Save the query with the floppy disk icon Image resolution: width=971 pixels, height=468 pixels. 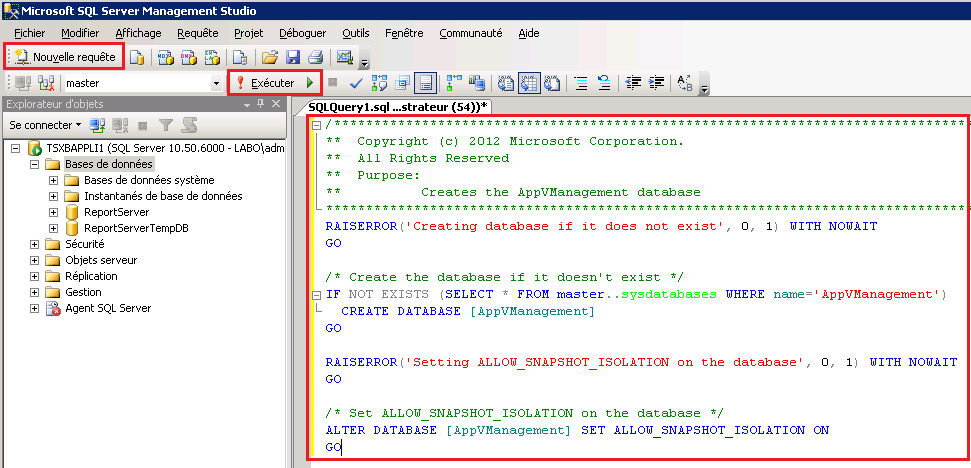[x=292, y=58]
